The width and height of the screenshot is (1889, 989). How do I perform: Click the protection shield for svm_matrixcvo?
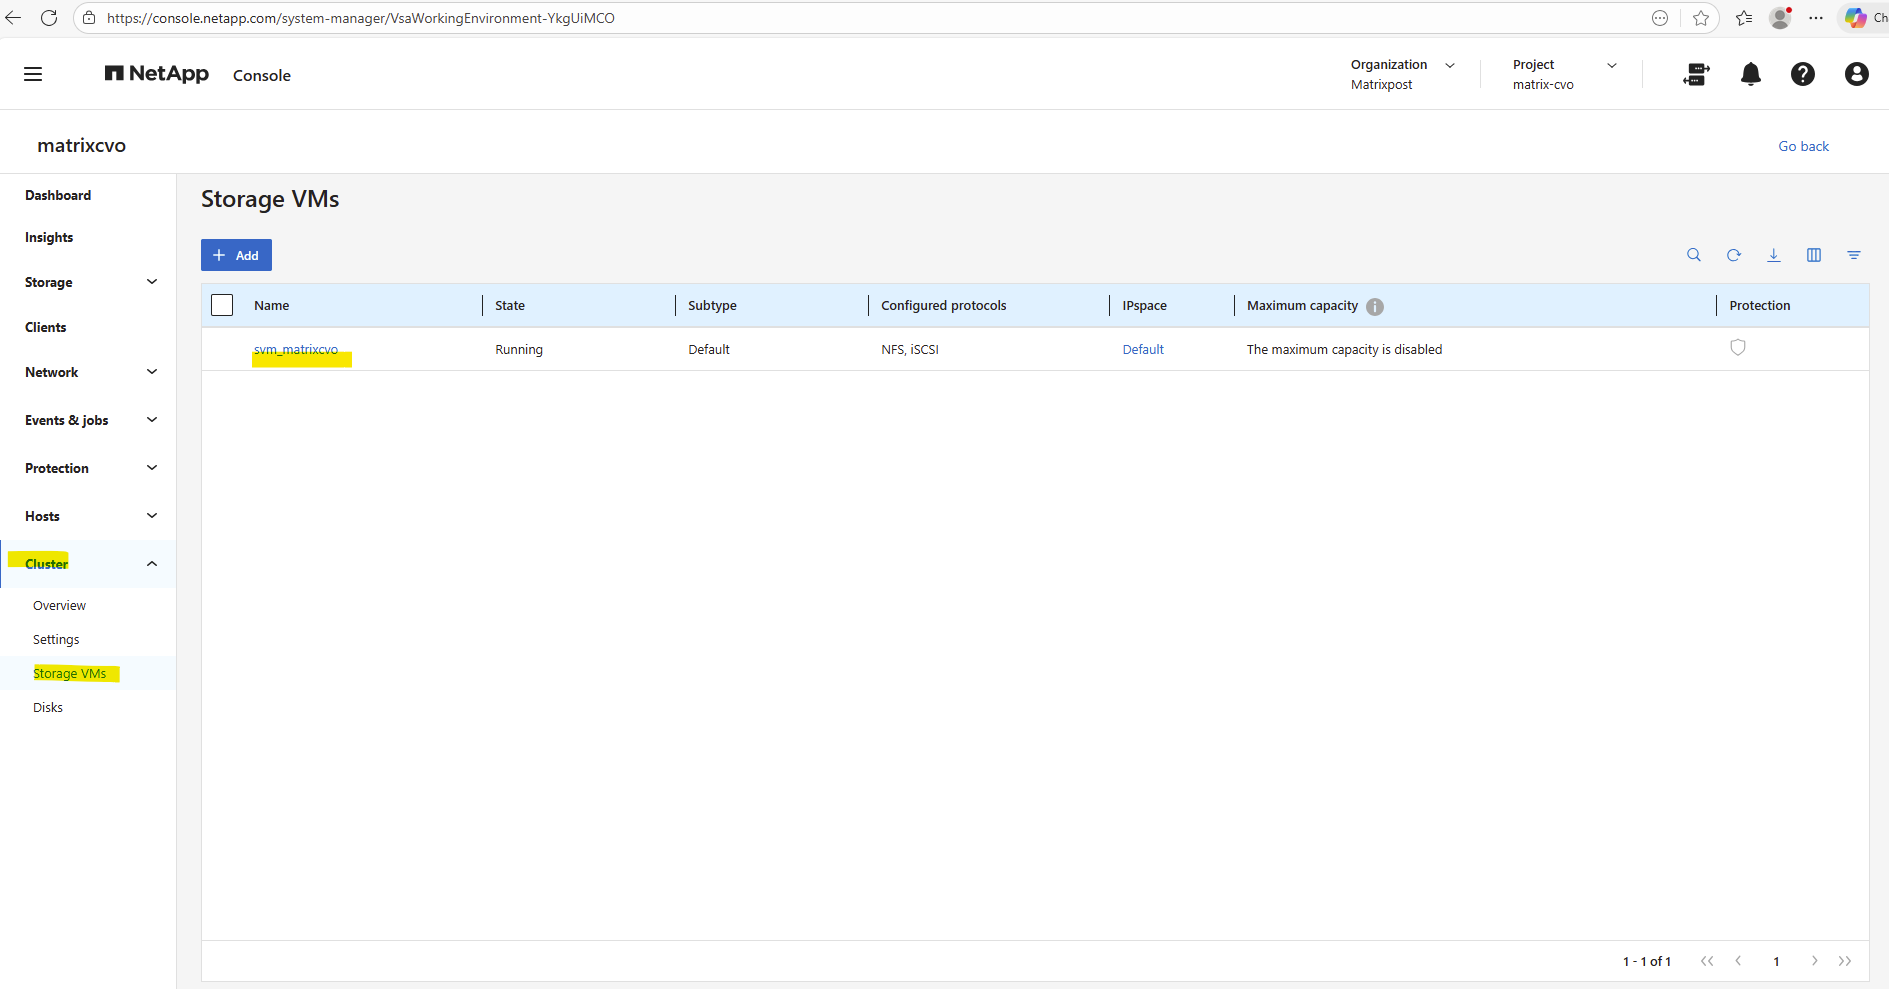click(1738, 347)
